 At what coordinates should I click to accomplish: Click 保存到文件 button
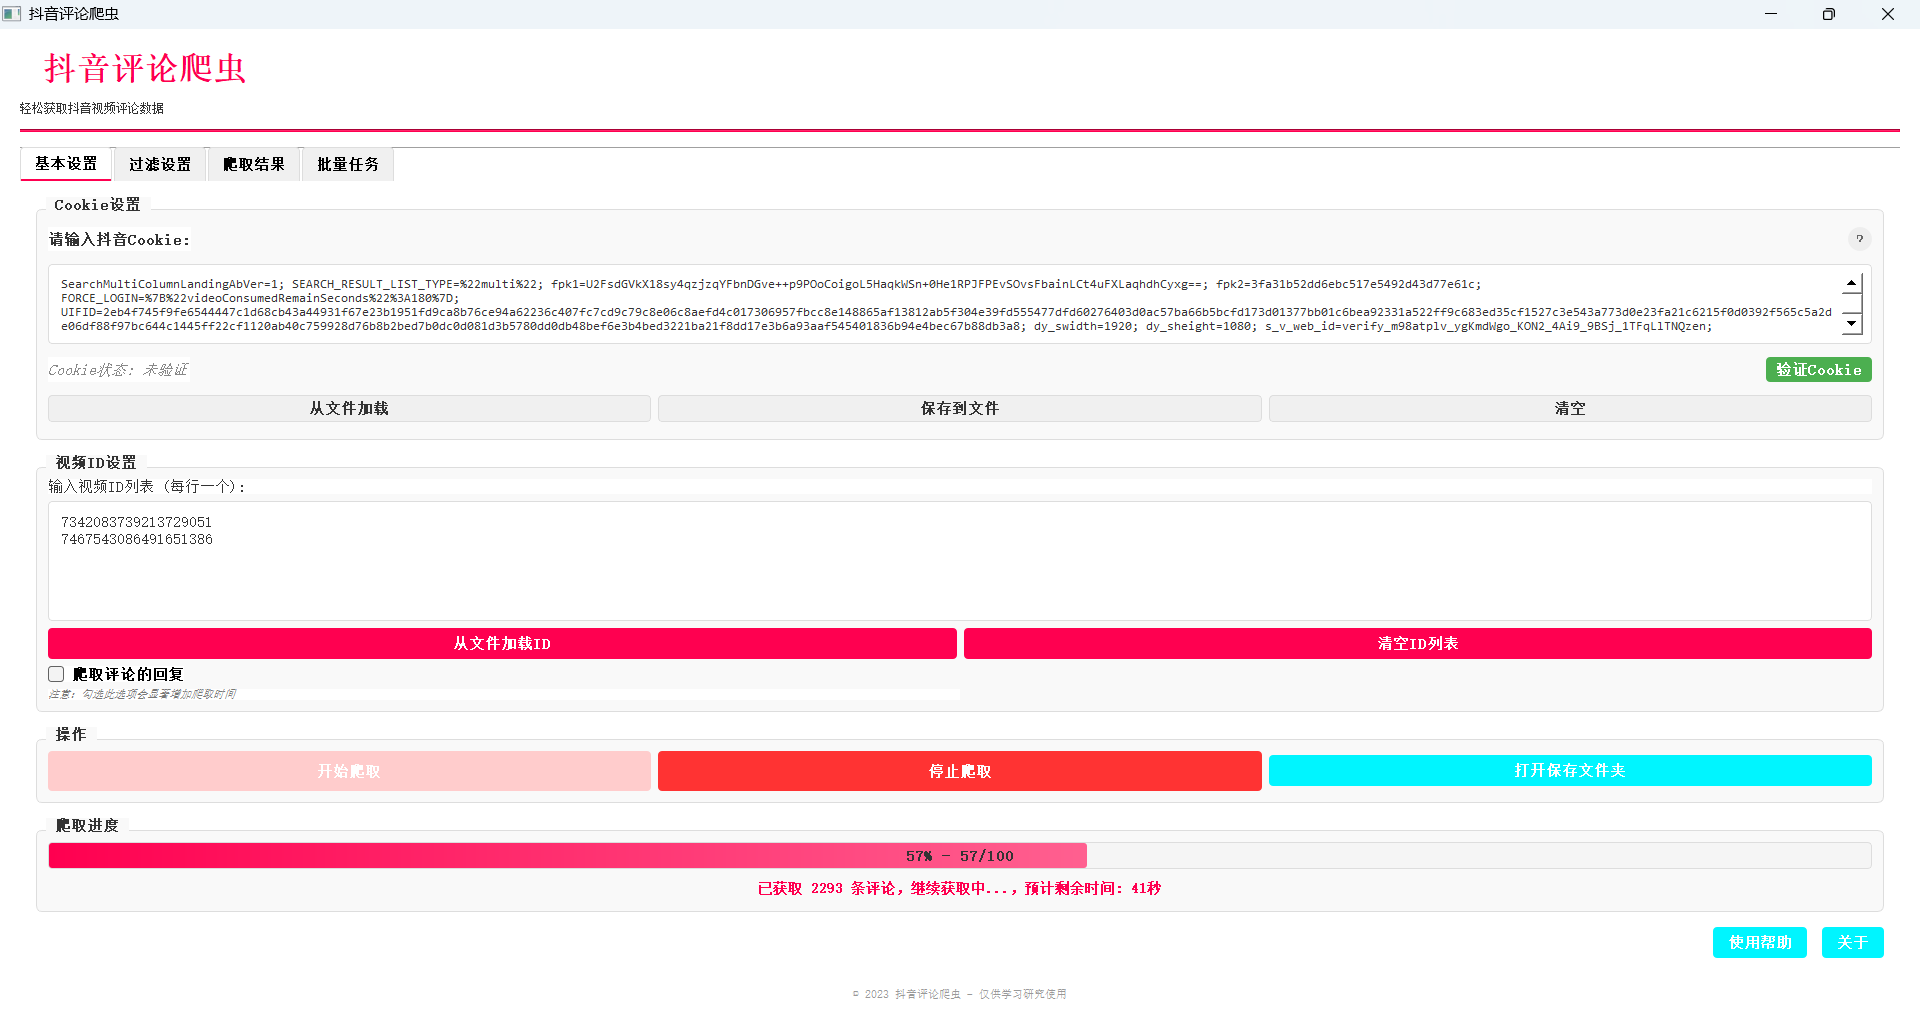click(x=960, y=408)
